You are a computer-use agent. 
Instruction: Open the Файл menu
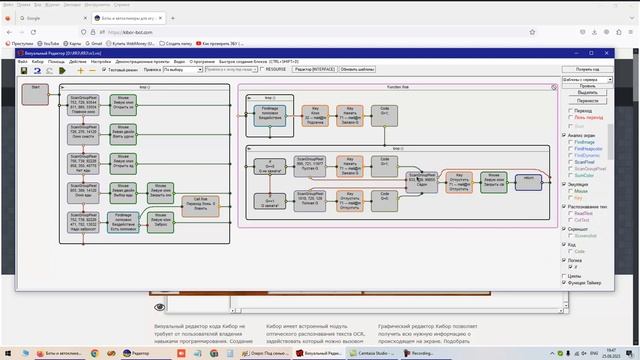[x=22, y=62]
